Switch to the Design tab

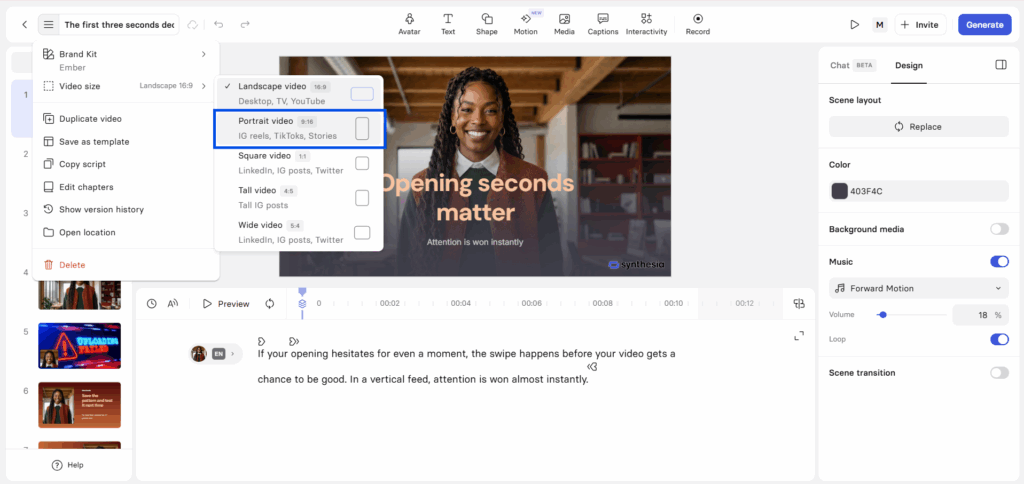click(908, 65)
